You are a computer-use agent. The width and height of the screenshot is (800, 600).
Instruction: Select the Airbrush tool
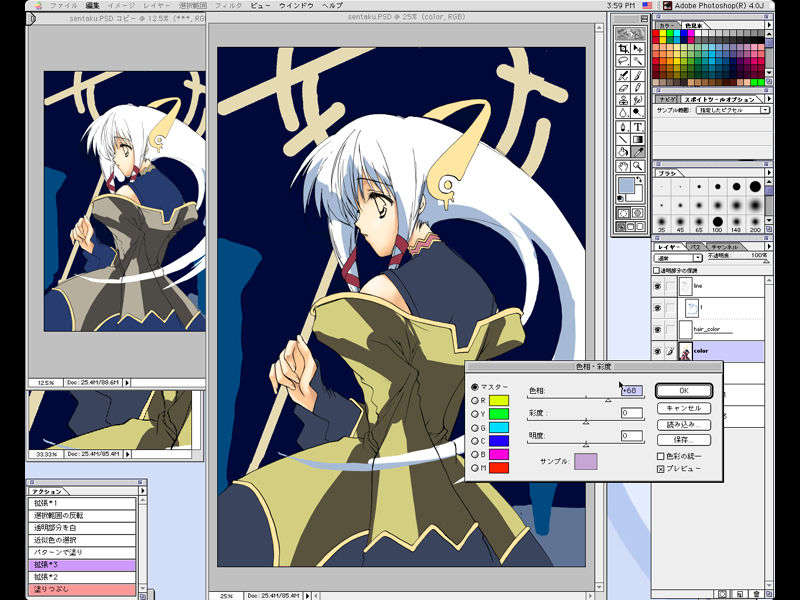tap(623, 76)
